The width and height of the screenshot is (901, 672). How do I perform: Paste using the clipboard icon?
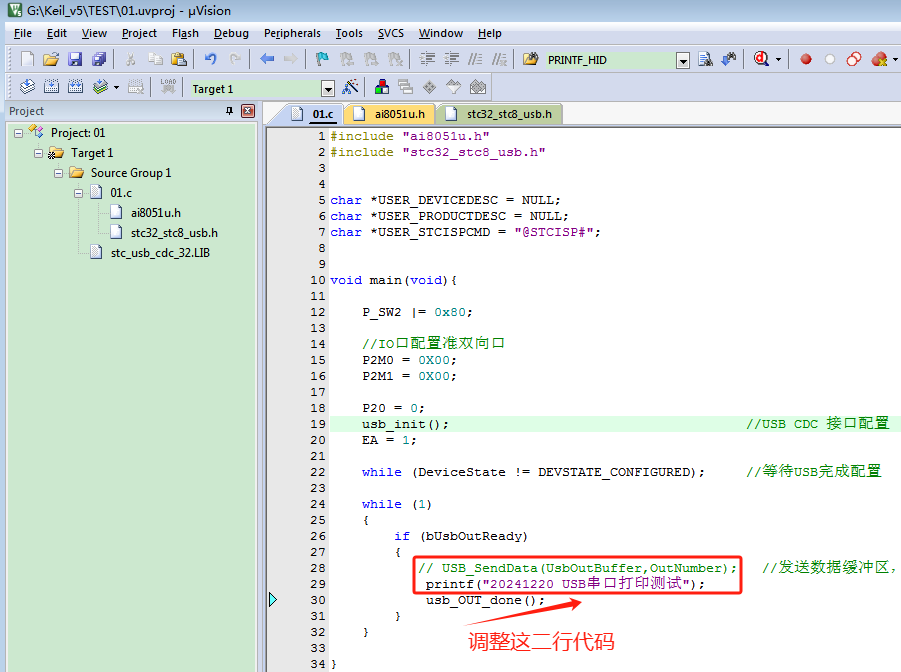pos(179,59)
